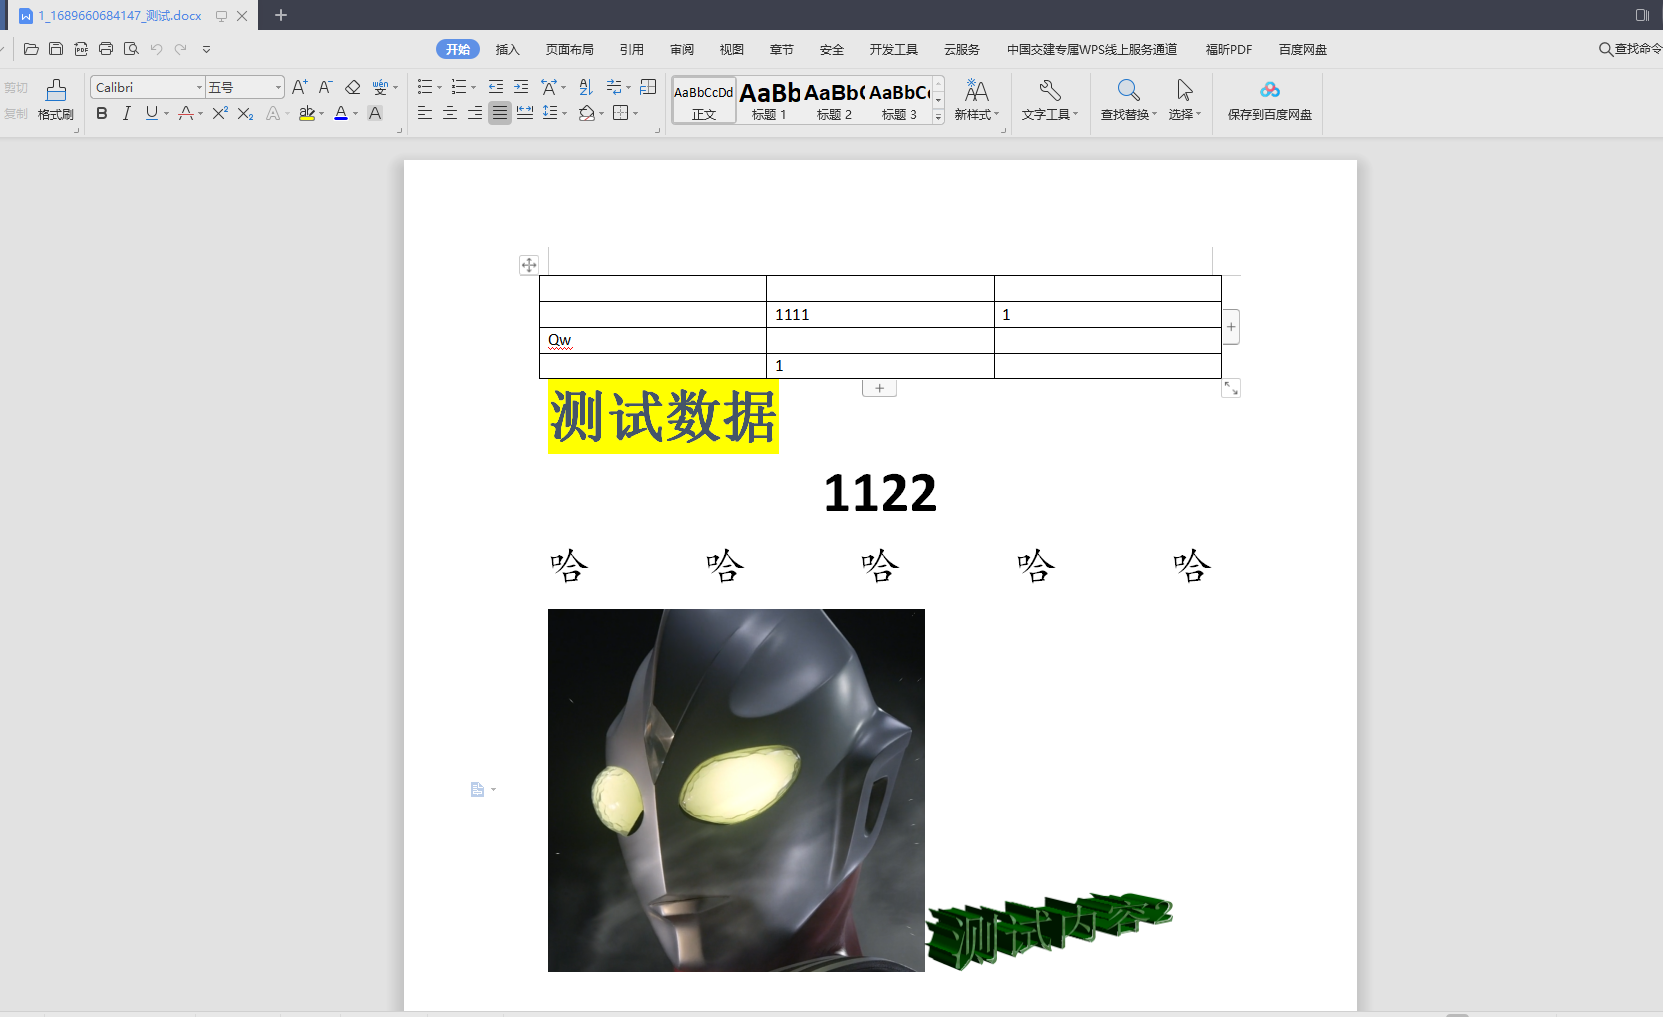Toggle justified alignment button
The width and height of the screenshot is (1663, 1017).
(500, 113)
